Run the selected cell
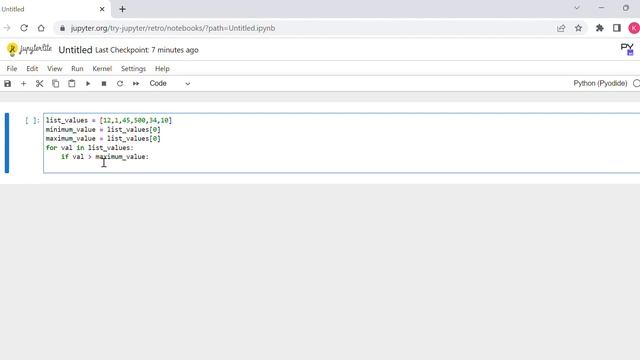The image size is (640, 360). 88,84
